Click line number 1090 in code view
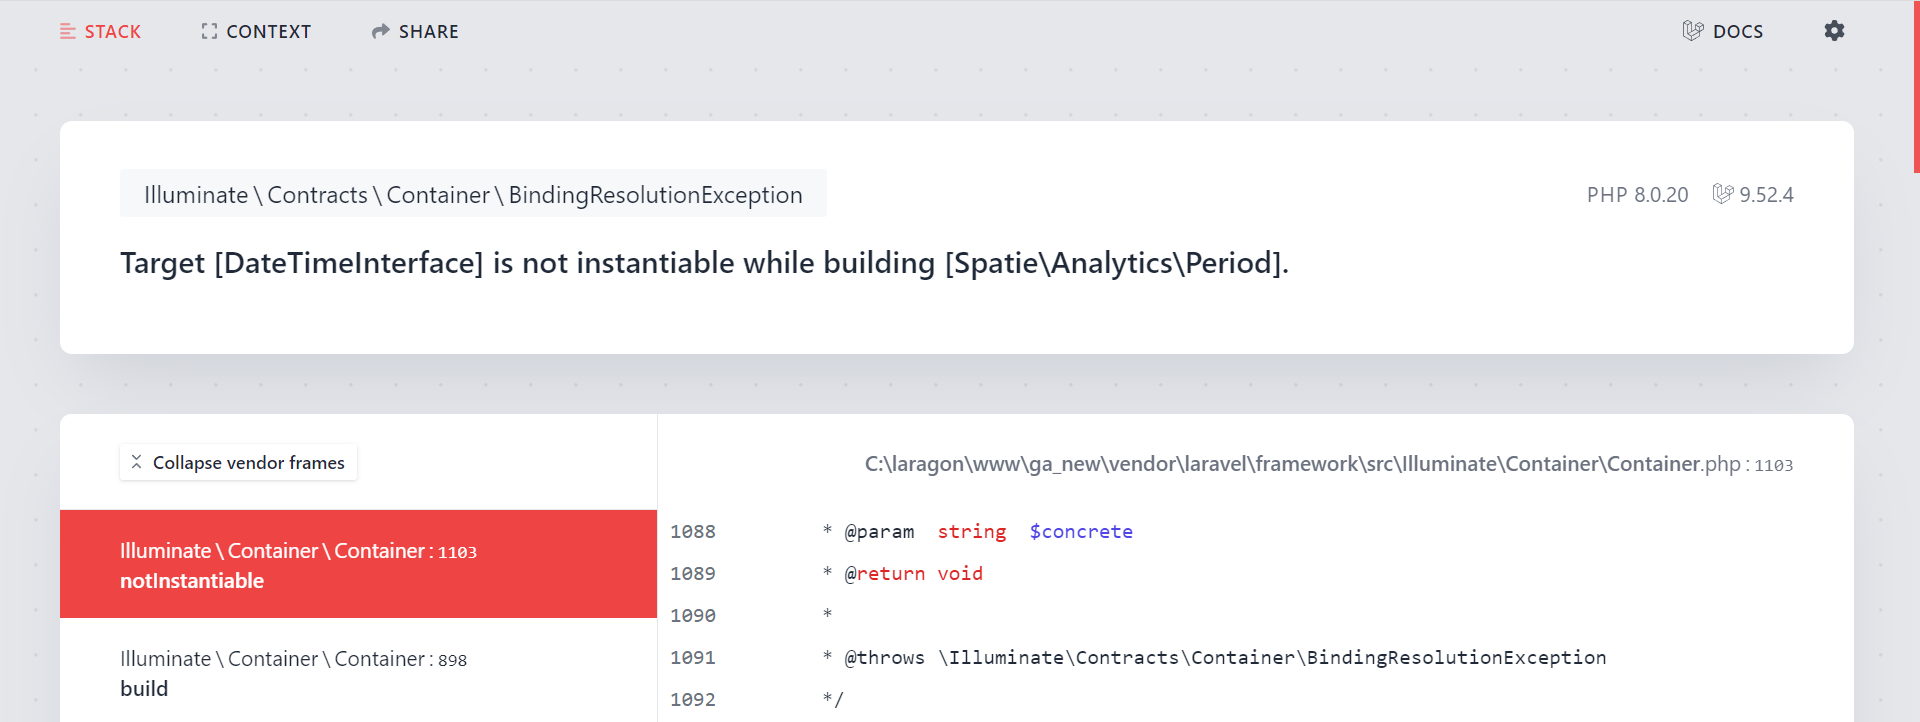 pyautogui.click(x=693, y=616)
